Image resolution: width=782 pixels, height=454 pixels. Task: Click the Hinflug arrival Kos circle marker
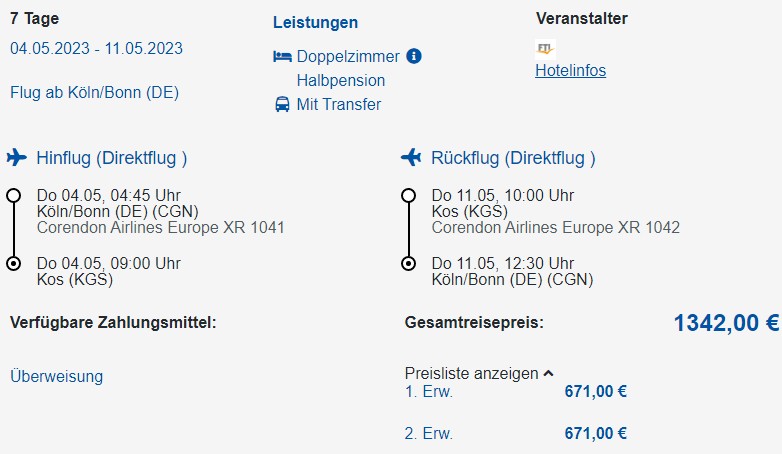14,264
